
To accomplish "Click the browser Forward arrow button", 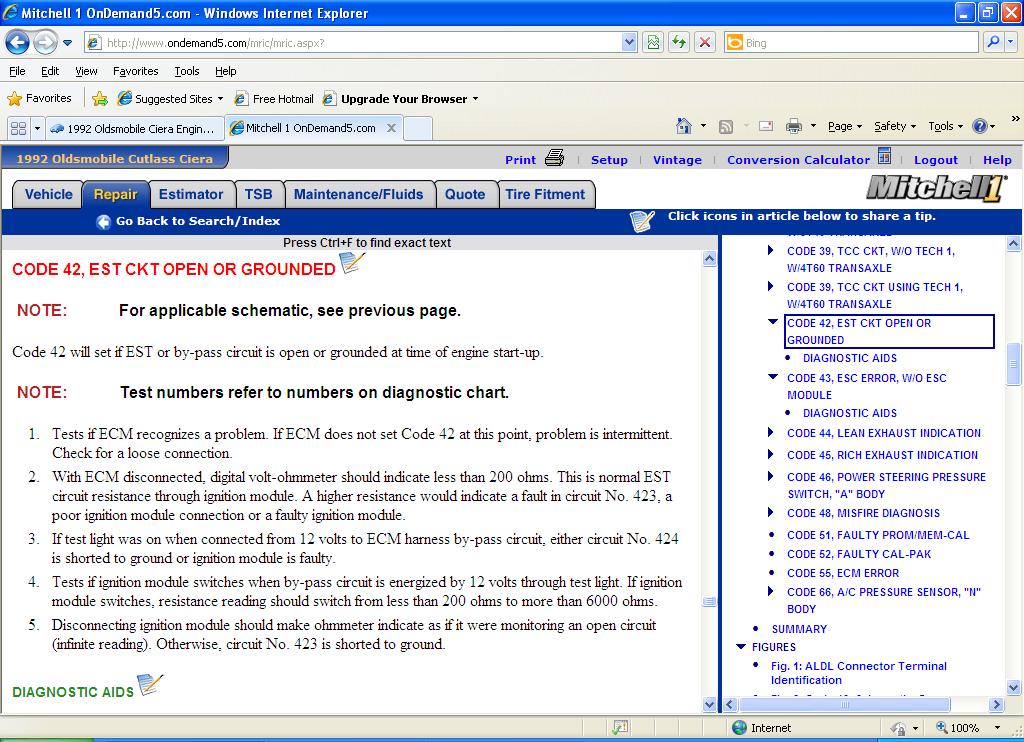I will pyautogui.click(x=44, y=43).
